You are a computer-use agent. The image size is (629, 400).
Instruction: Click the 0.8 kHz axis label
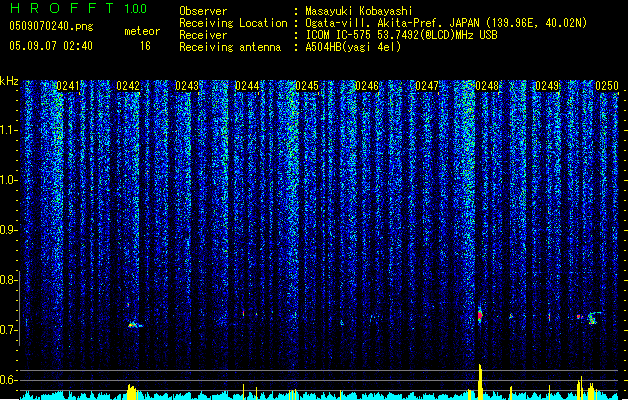(8, 280)
